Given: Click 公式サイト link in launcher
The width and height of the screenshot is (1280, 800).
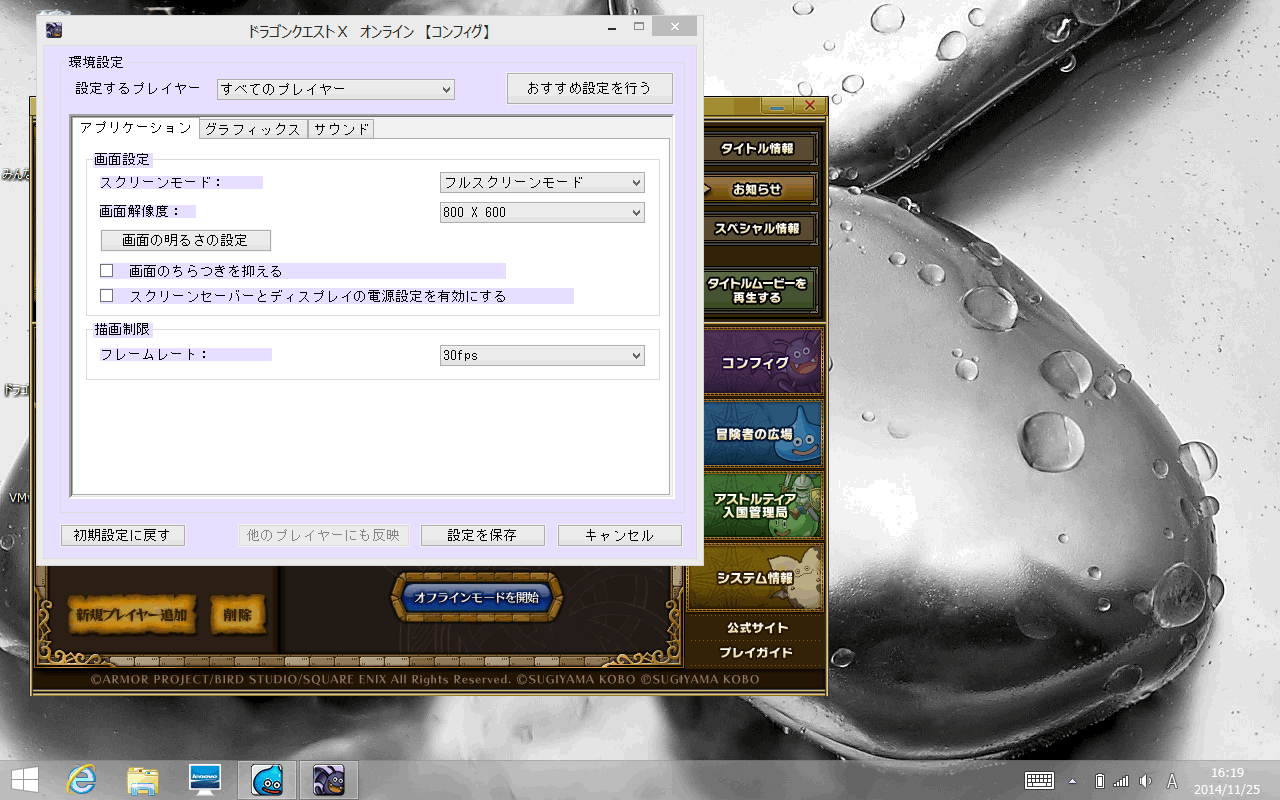Looking at the screenshot, I should 757,628.
